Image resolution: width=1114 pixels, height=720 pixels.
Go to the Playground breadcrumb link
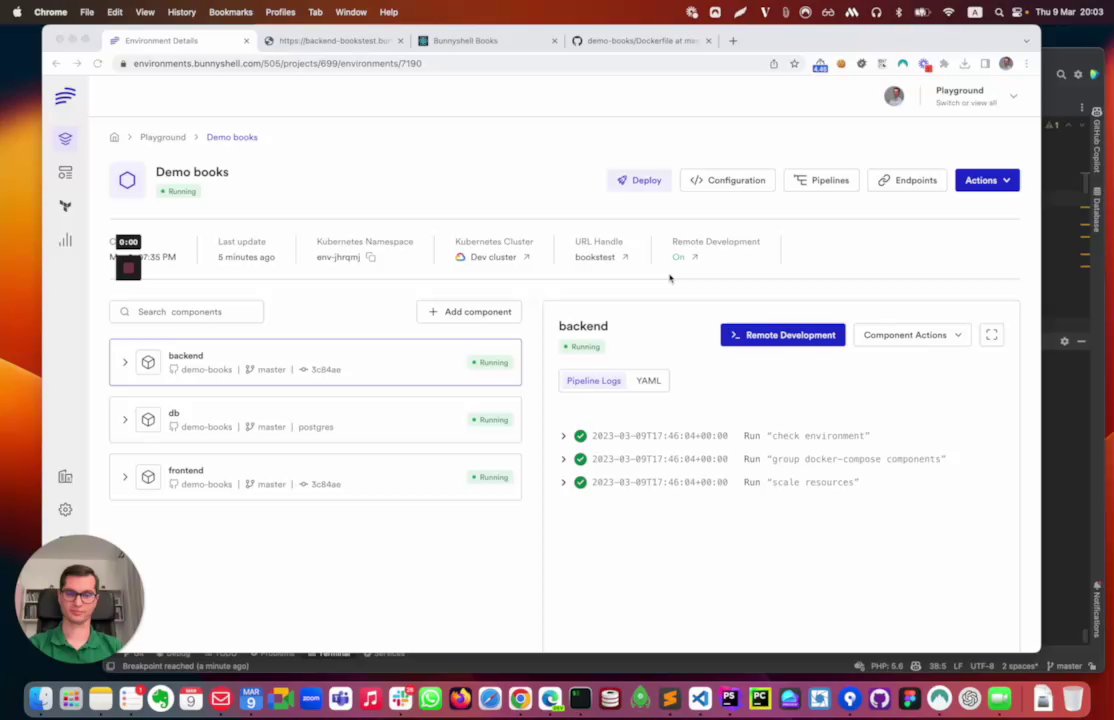coord(163,137)
